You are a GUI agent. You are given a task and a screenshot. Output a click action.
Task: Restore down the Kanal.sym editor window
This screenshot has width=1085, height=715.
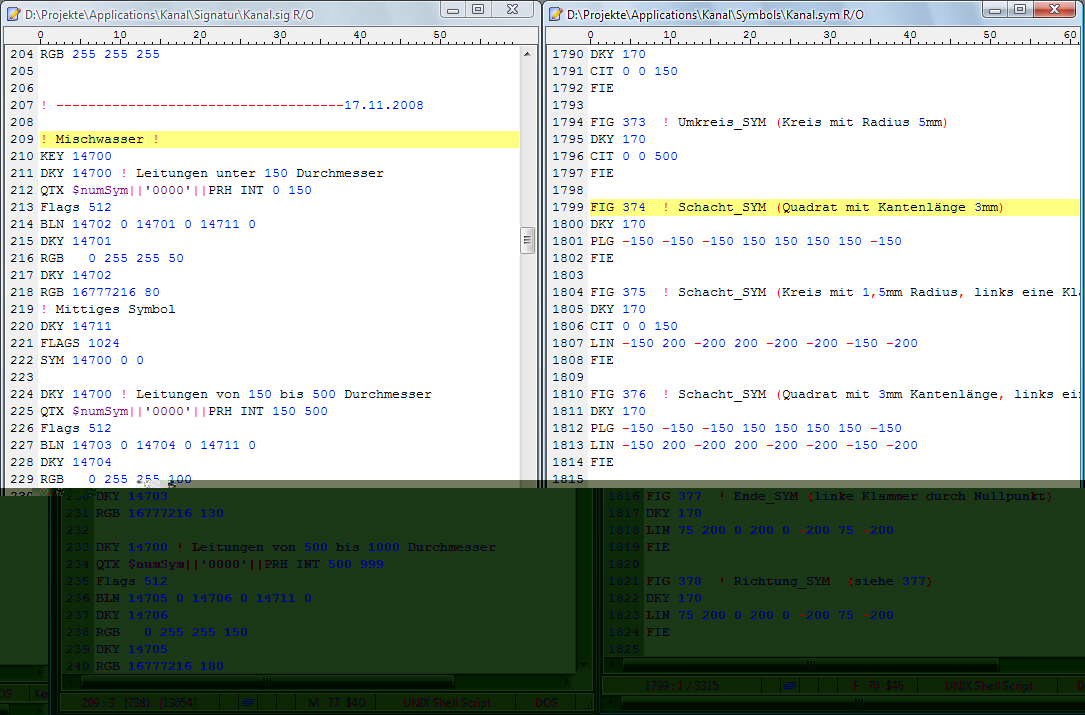pyautogui.click(x=1020, y=10)
